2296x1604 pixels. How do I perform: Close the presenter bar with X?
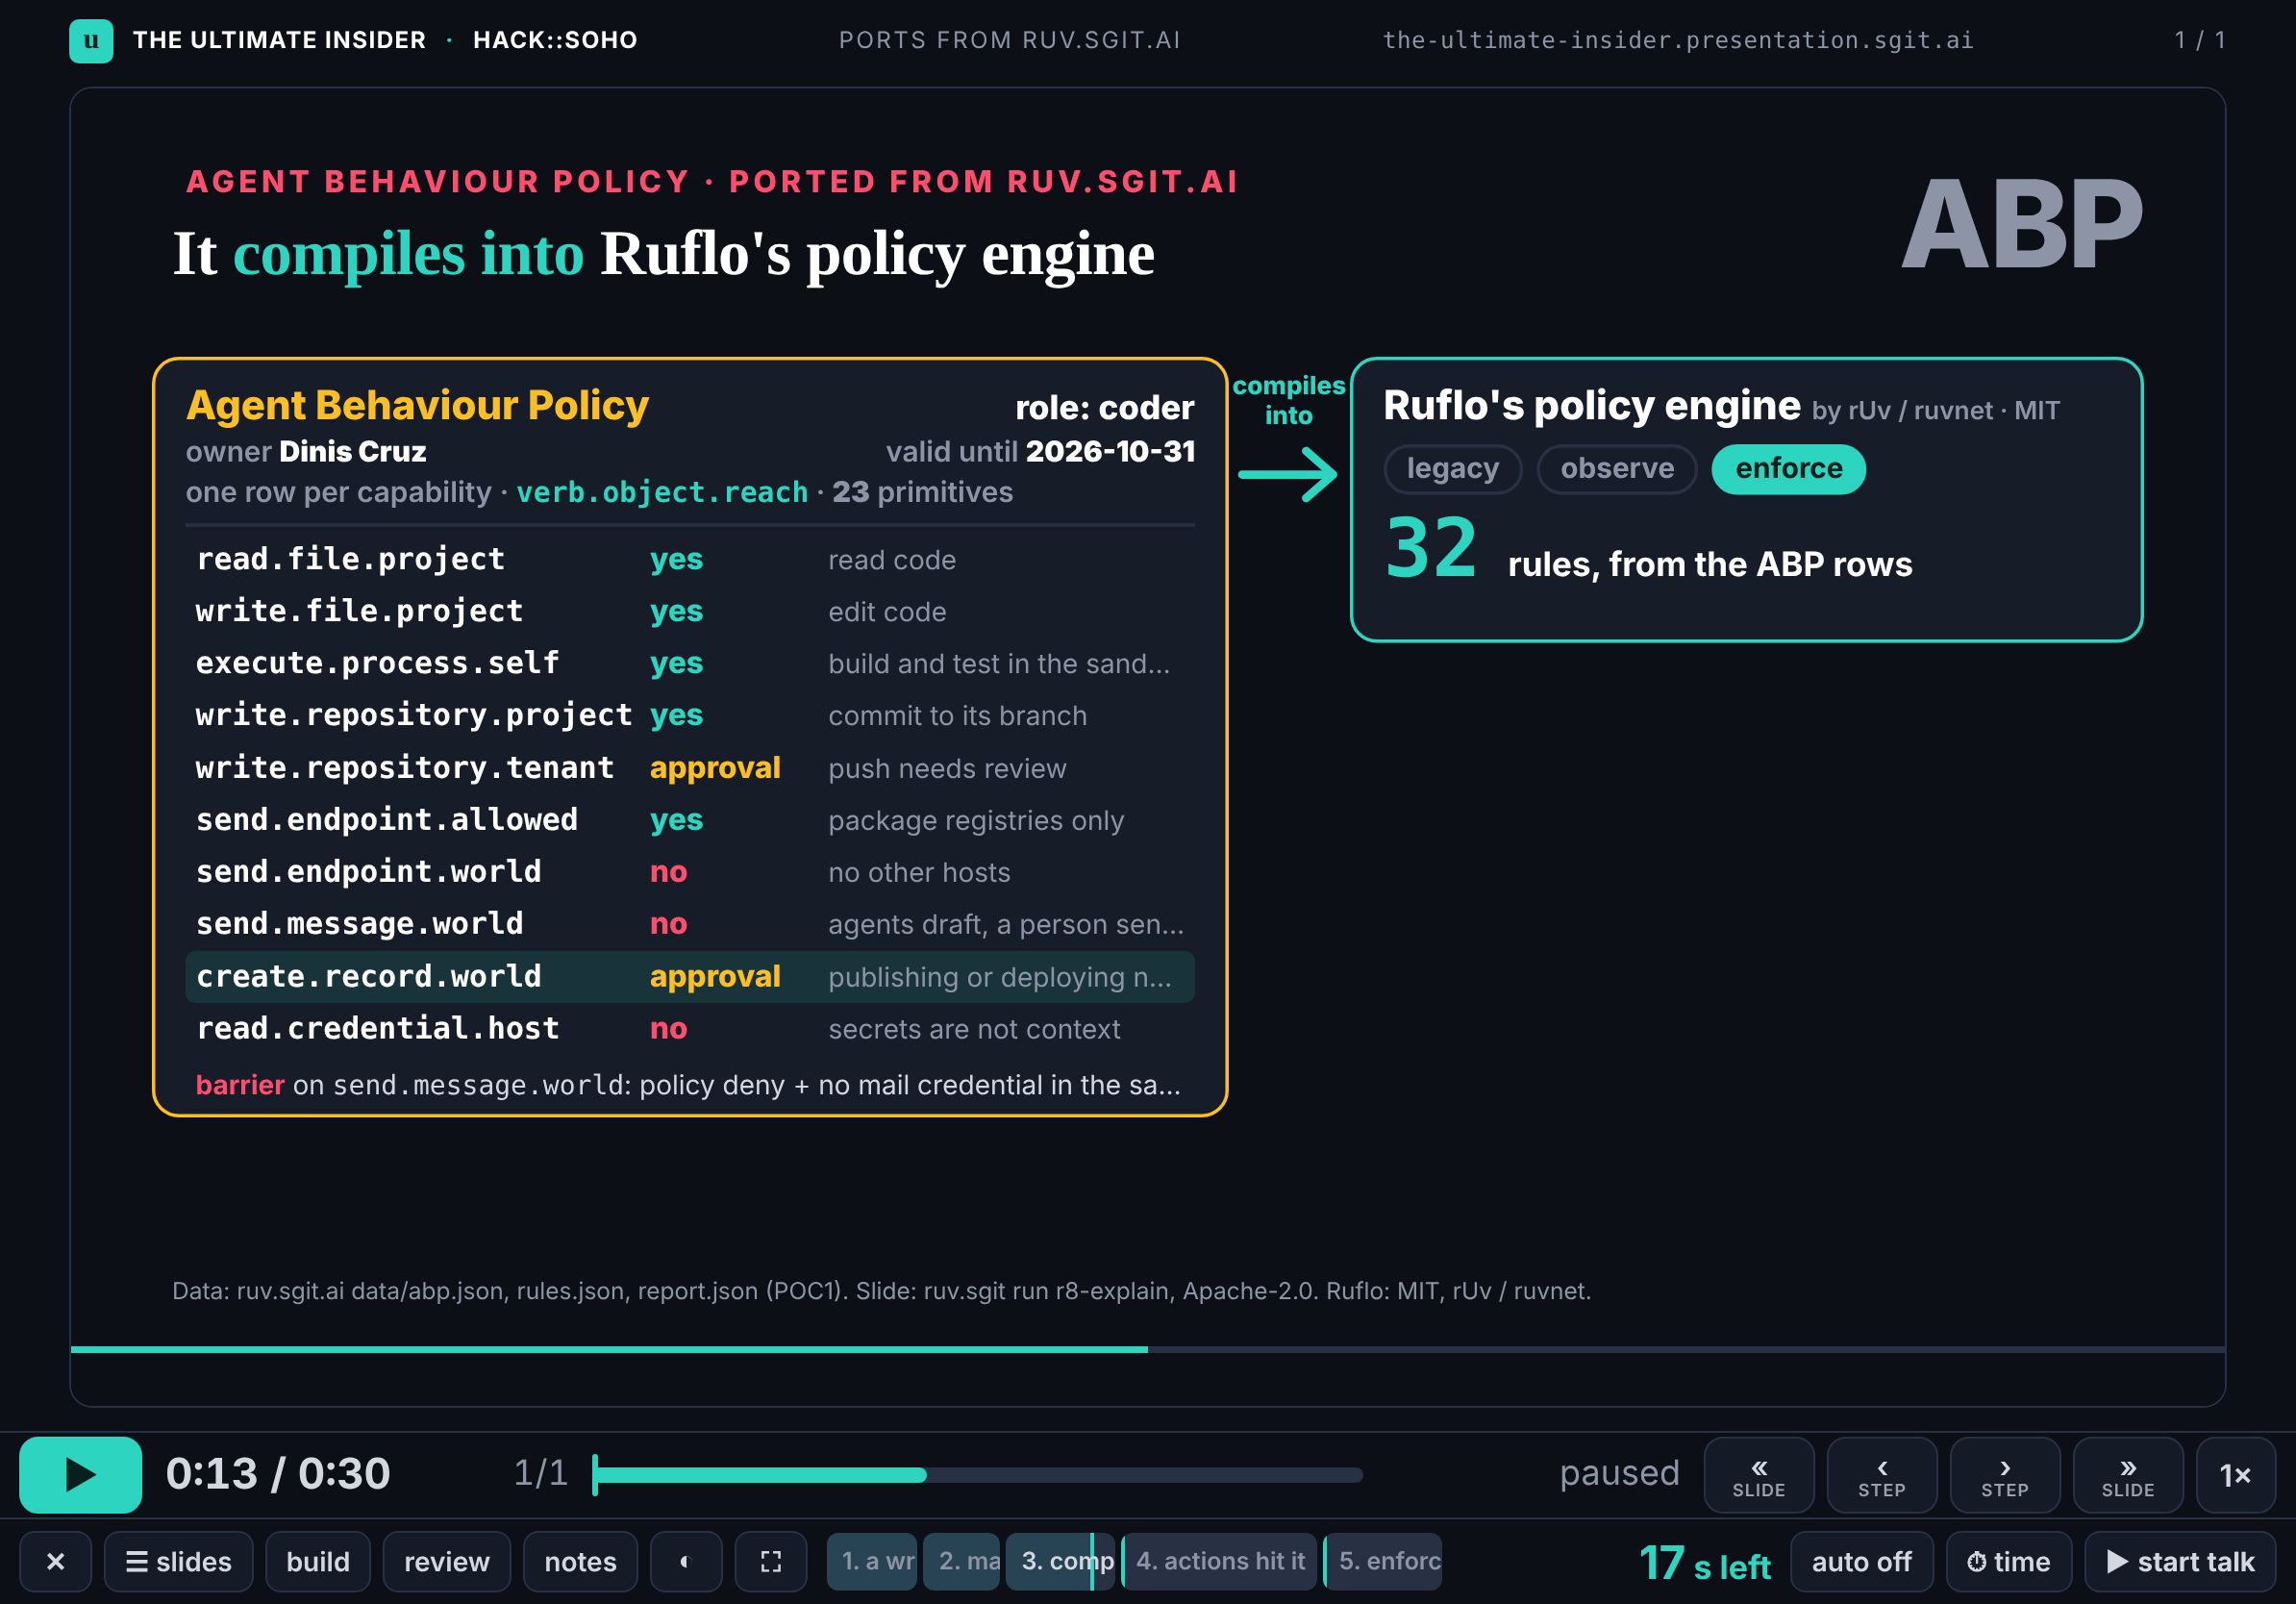(56, 1561)
